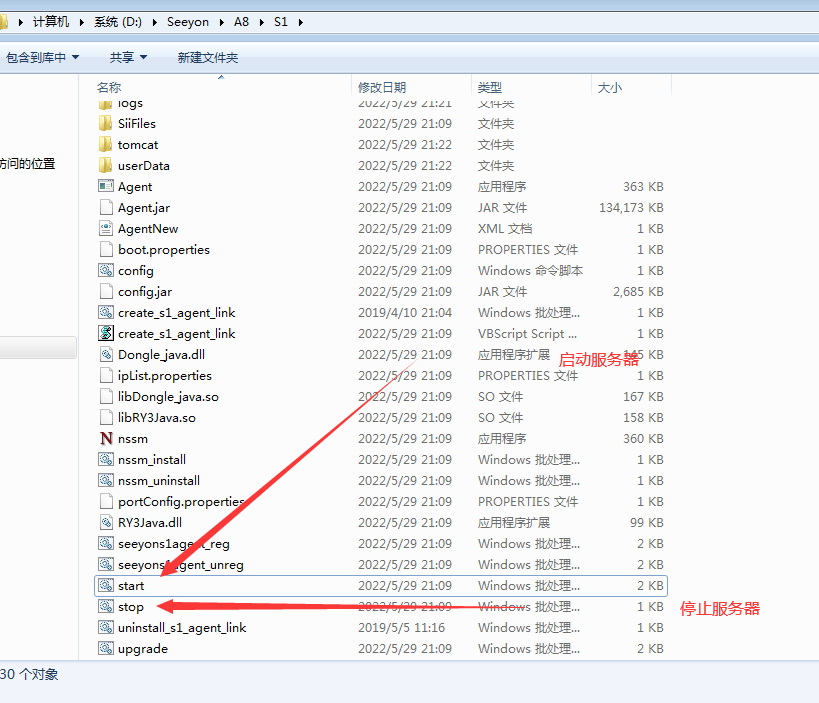Go to 计算机 in the address bar
This screenshot has width=819, height=703.
(x=51, y=22)
